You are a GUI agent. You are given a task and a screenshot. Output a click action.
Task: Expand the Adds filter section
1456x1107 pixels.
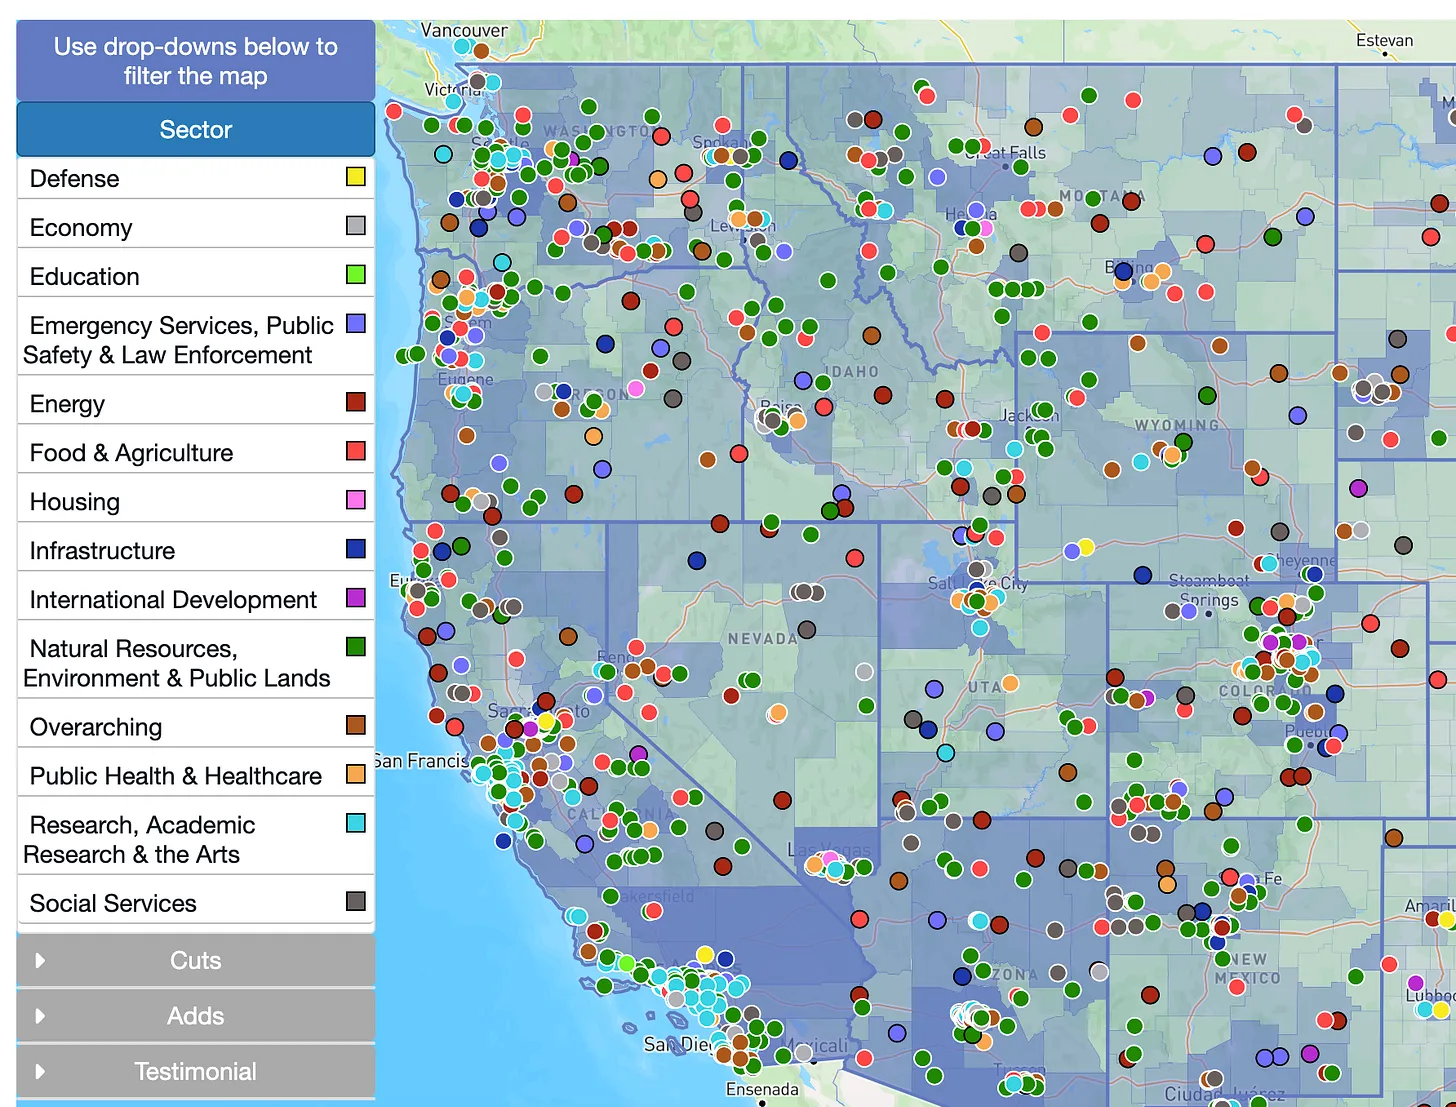[195, 1016]
